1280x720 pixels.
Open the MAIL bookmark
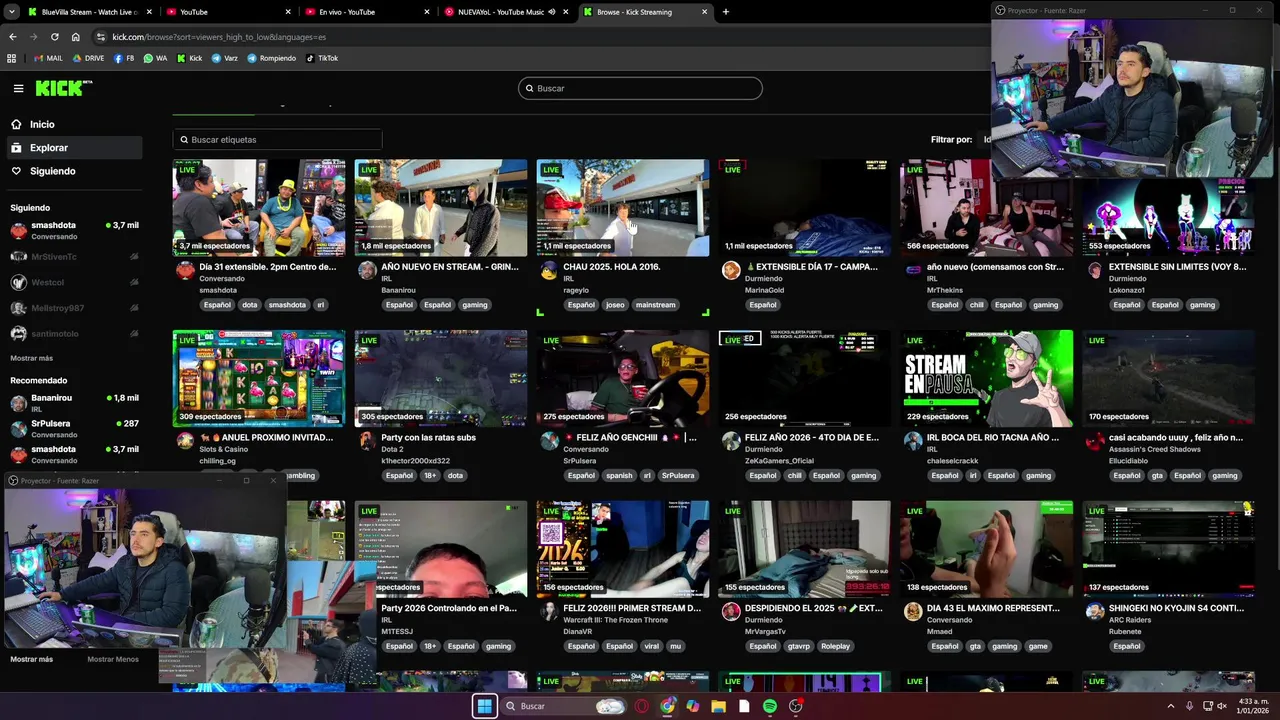click(x=48, y=58)
